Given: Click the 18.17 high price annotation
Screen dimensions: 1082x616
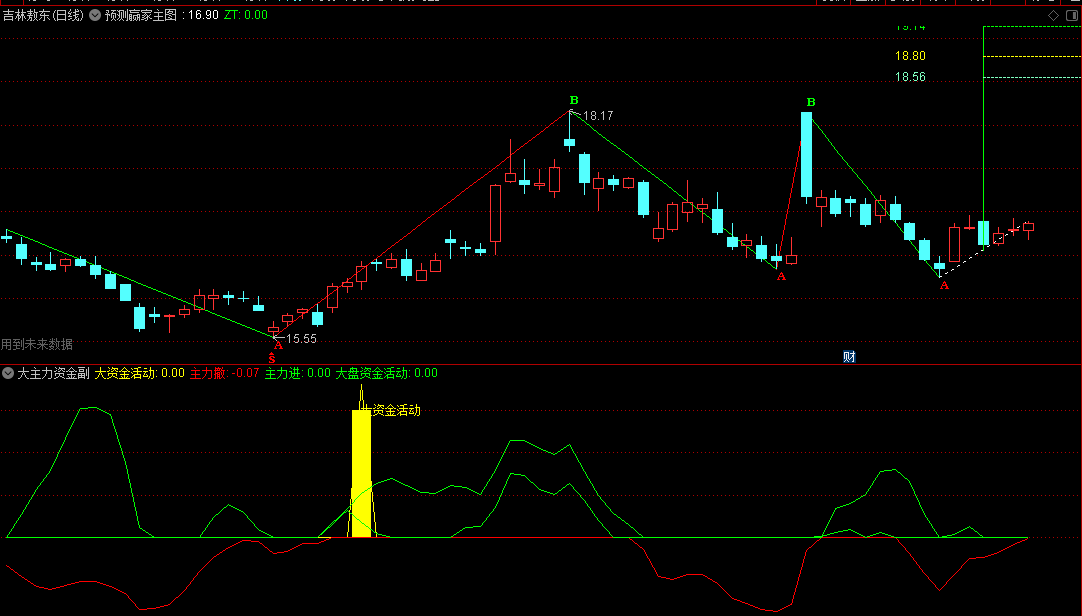Looking at the screenshot, I should point(598,116).
